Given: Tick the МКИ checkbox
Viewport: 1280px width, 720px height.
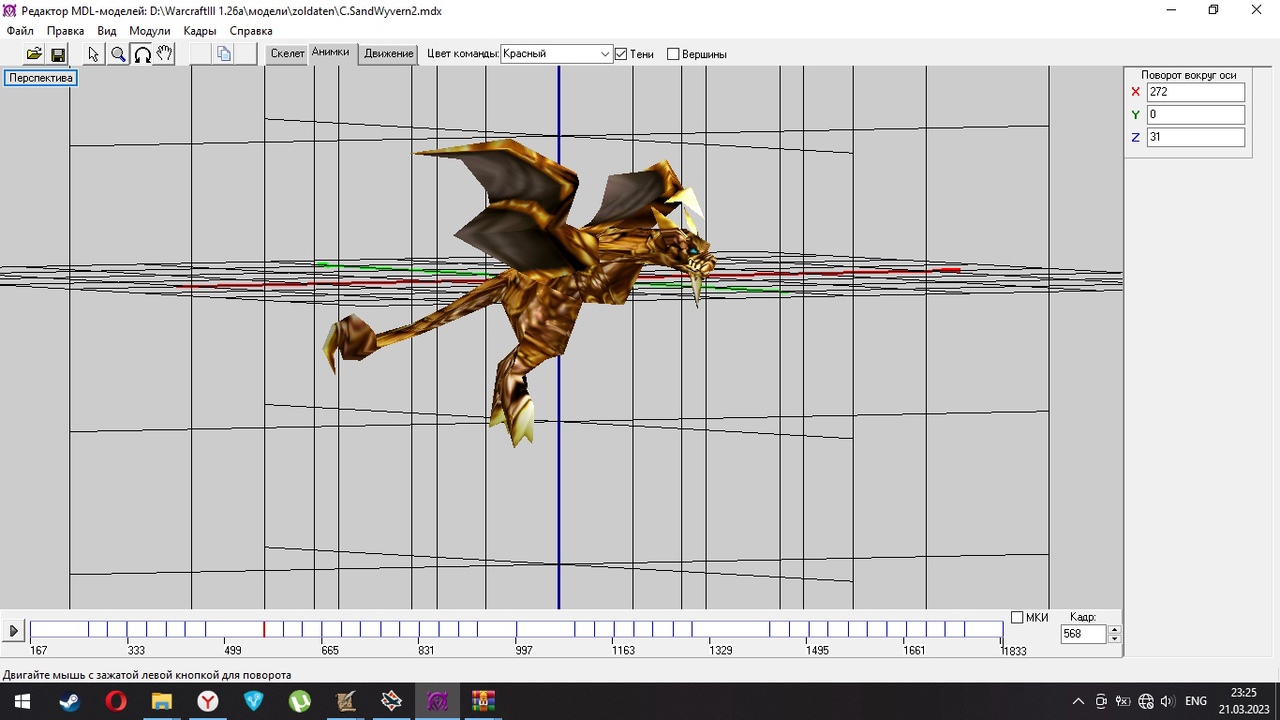Looking at the screenshot, I should pyautogui.click(x=1017, y=617).
